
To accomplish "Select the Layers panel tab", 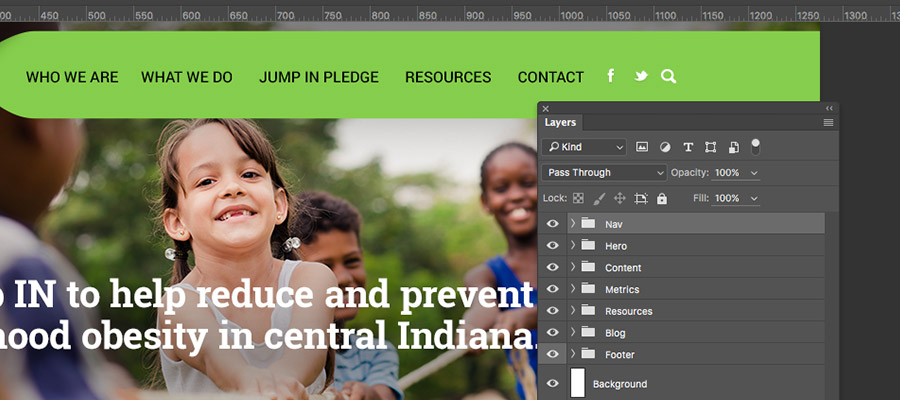I will point(560,123).
